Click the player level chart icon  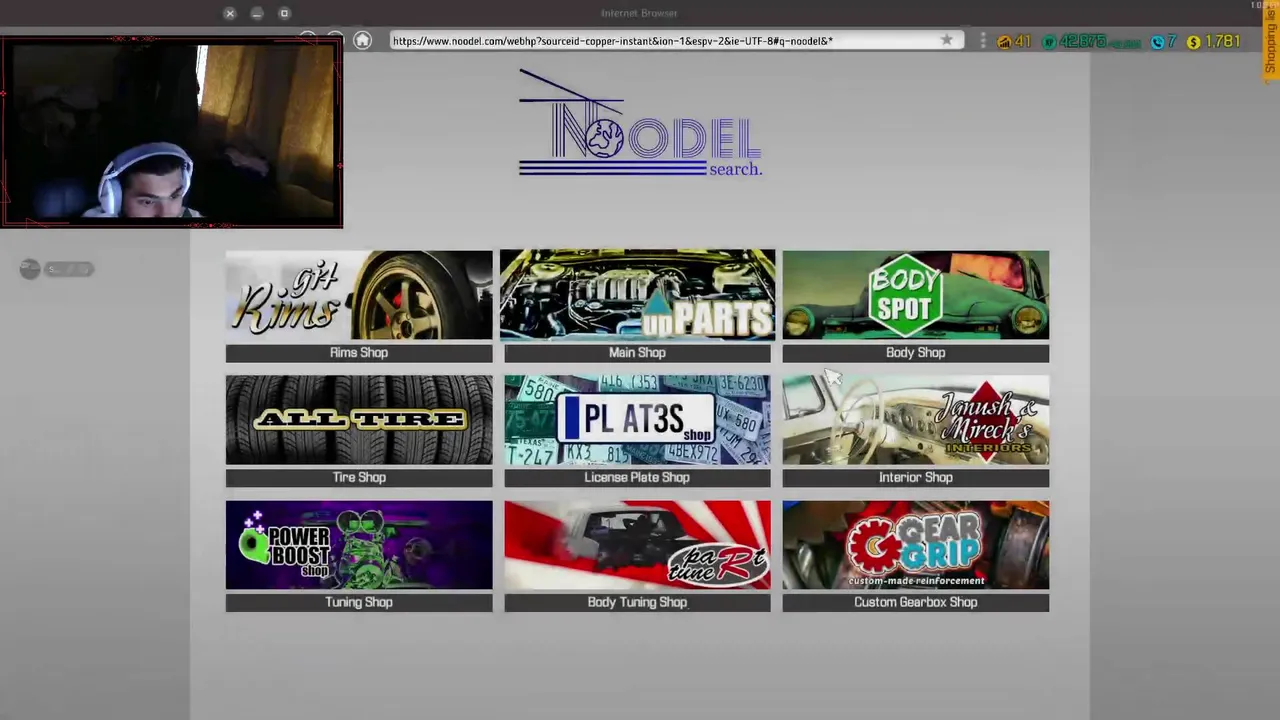click(x=1004, y=42)
